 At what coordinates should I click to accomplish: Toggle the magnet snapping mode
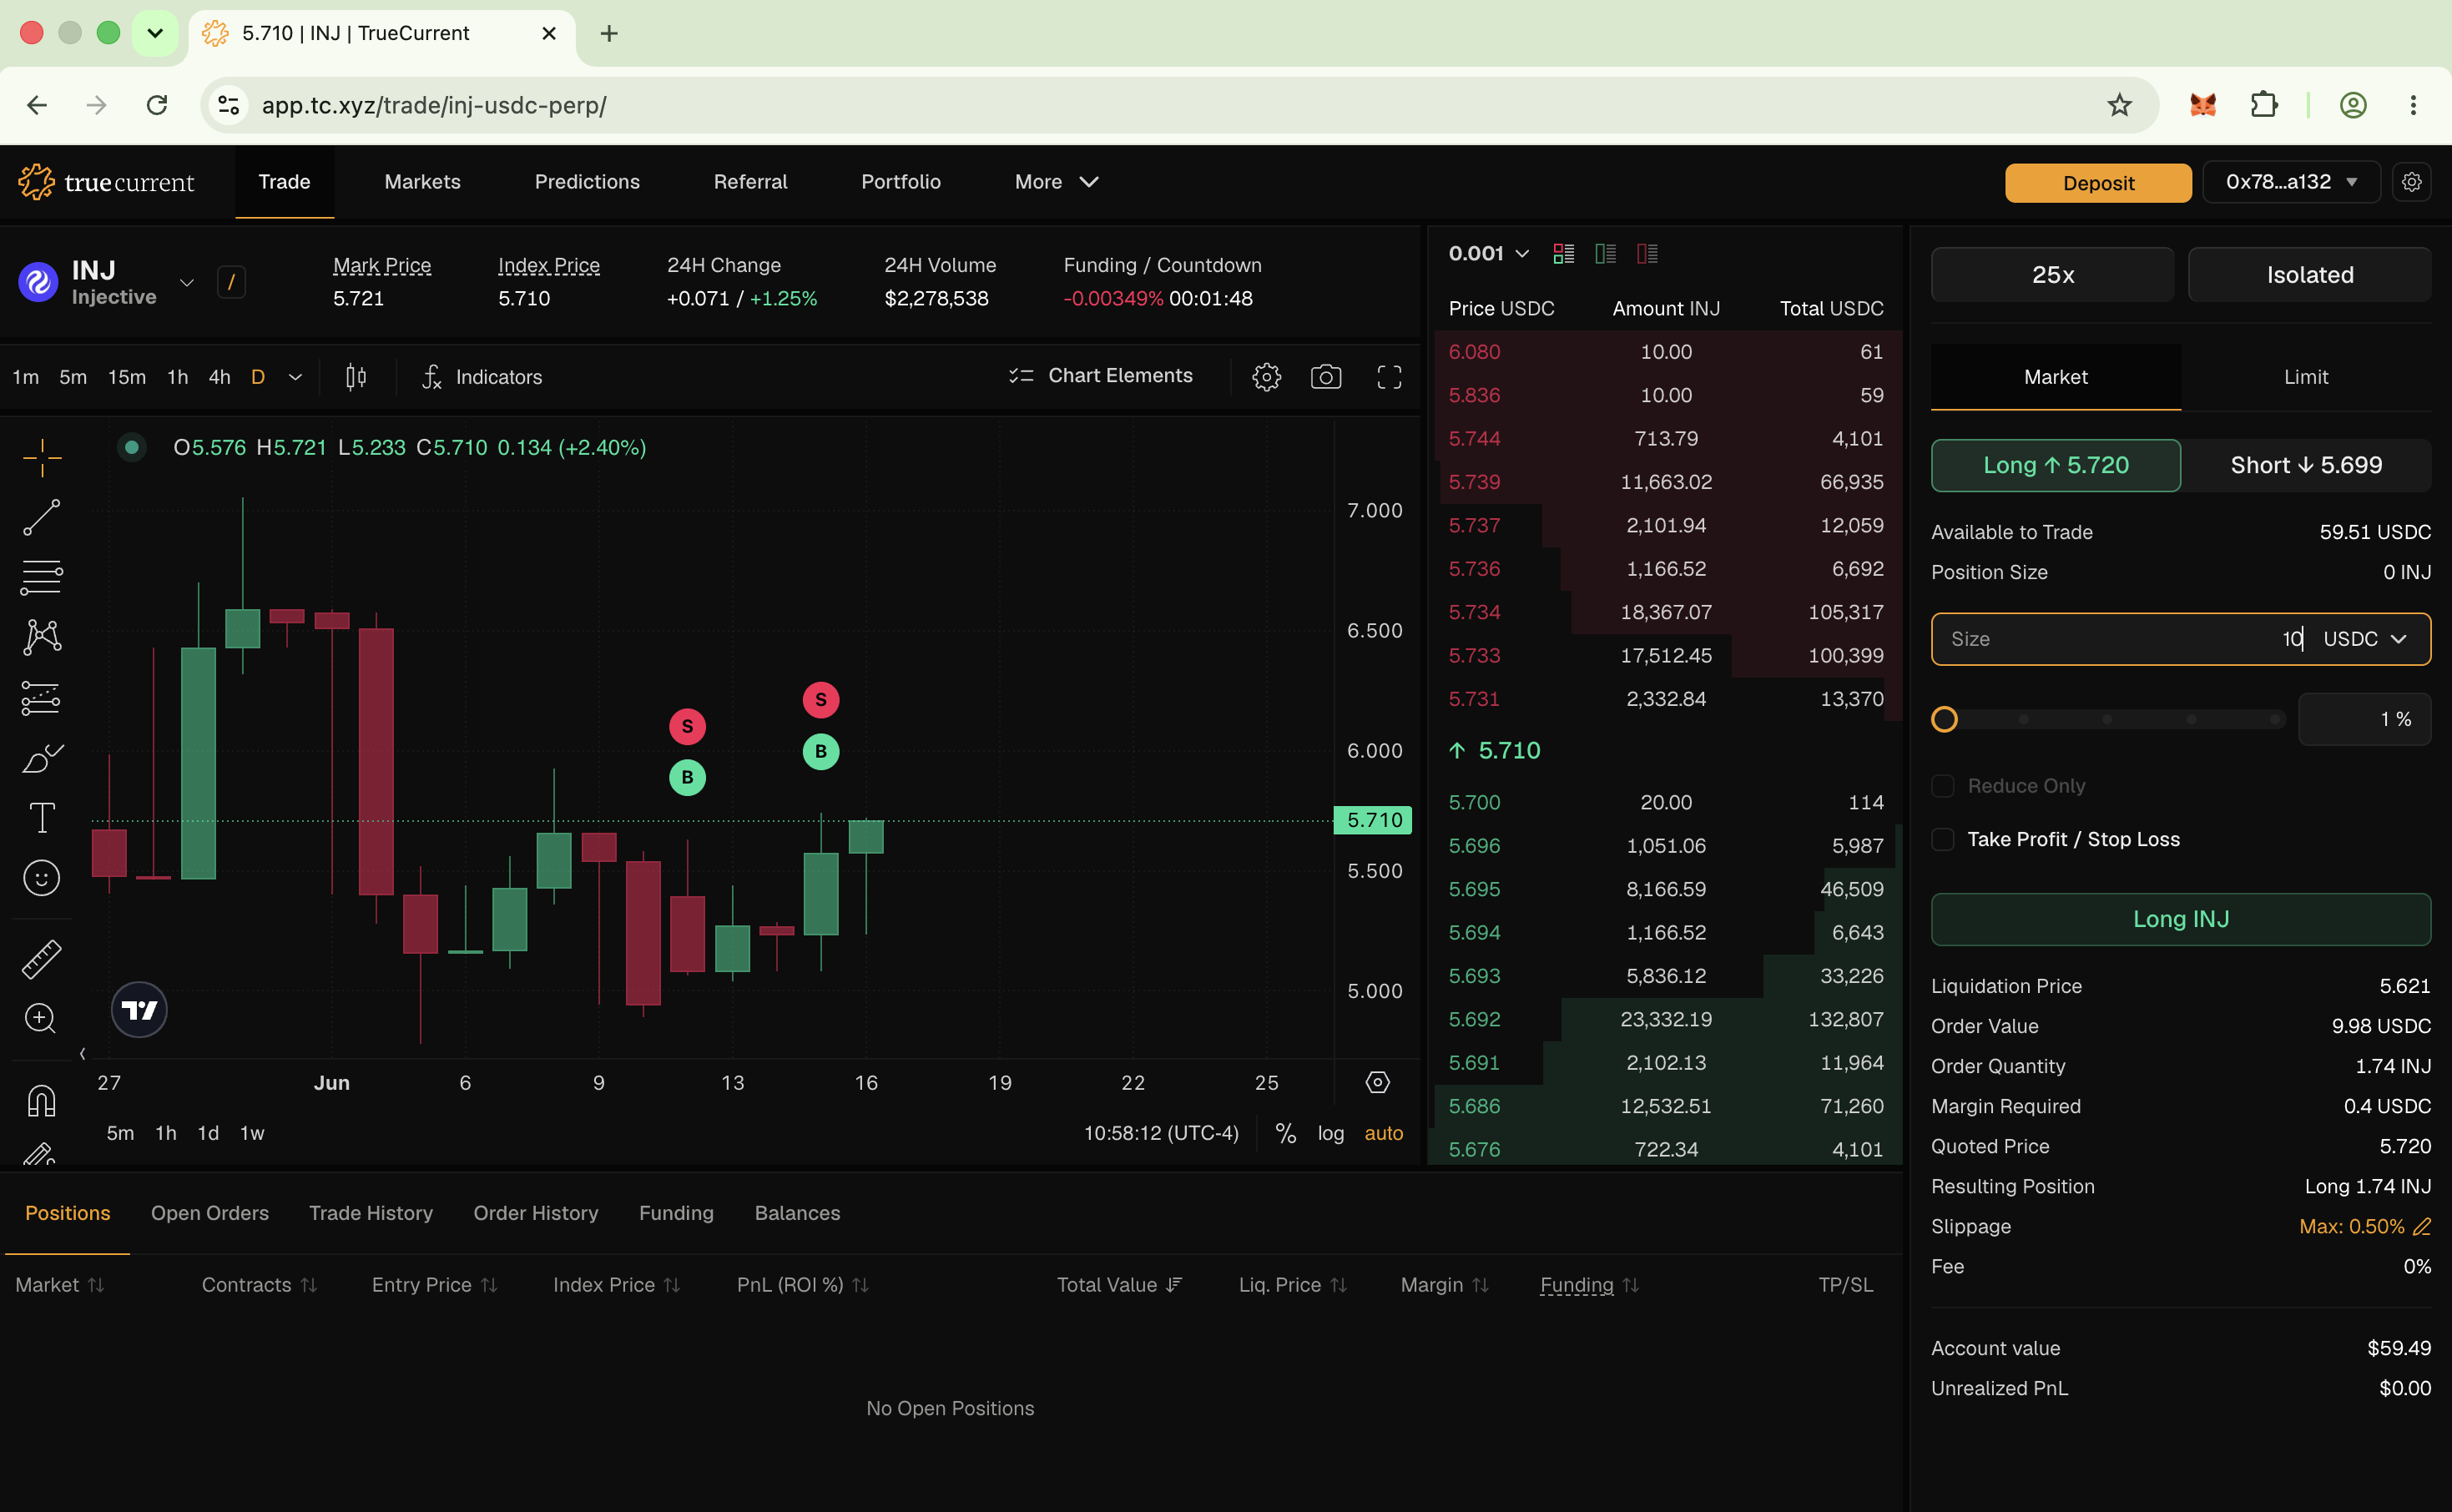click(x=42, y=1101)
